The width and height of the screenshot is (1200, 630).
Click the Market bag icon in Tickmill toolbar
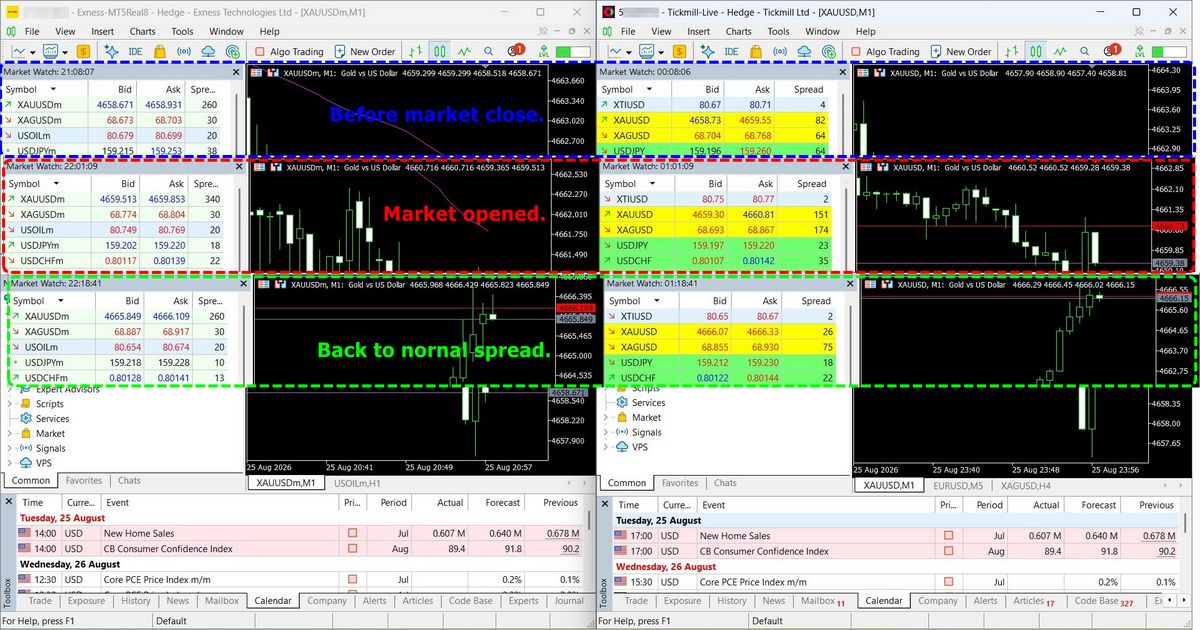755,51
